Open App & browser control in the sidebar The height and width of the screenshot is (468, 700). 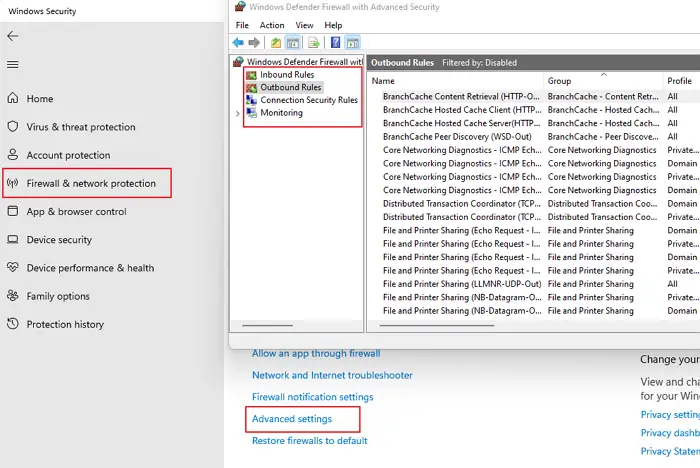click(x=67, y=211)
